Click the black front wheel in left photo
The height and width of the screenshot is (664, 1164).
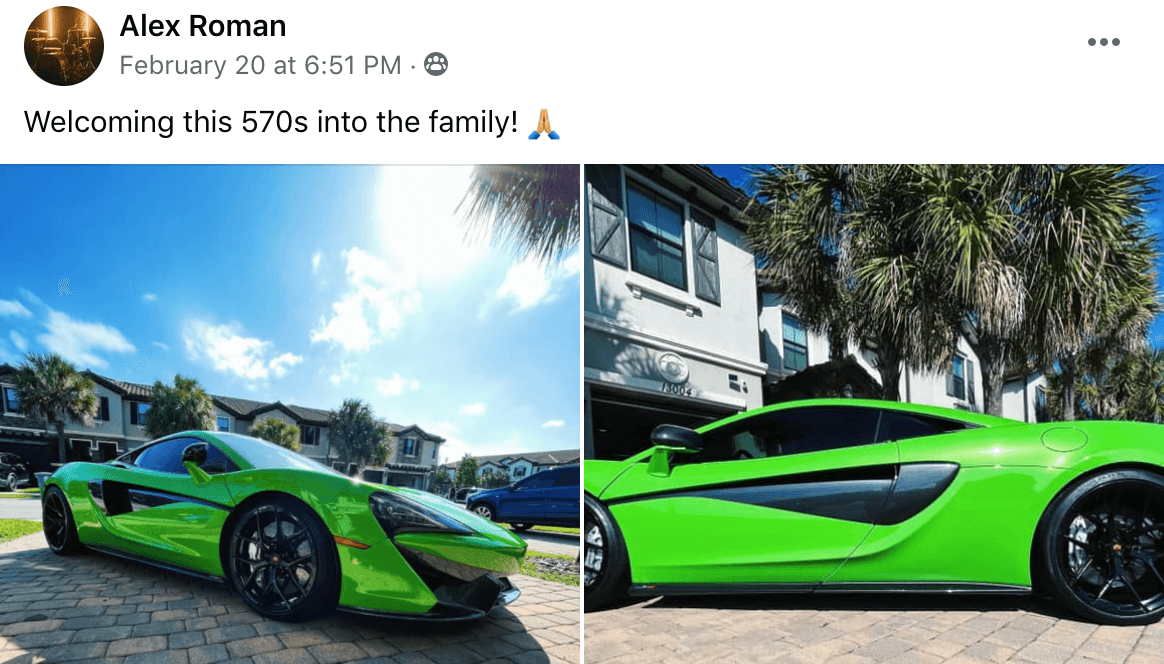(280, 557)
